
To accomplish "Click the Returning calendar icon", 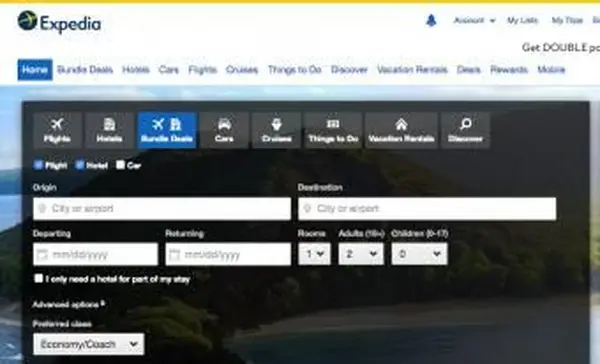I will [x=174, y=254].
